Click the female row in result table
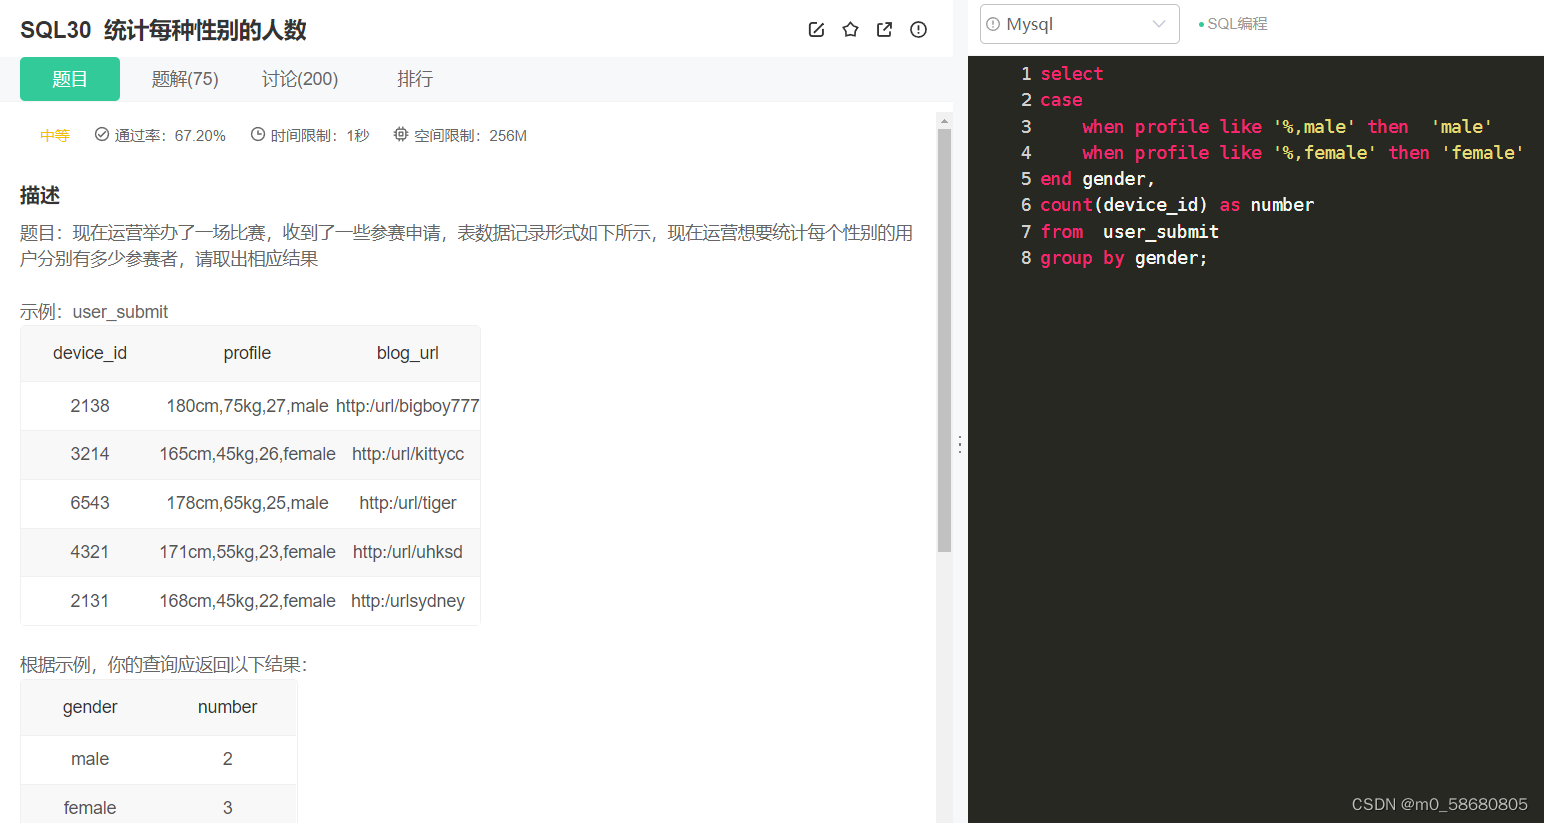Viewport: 1544px width, 823px height. click(159, 806)
